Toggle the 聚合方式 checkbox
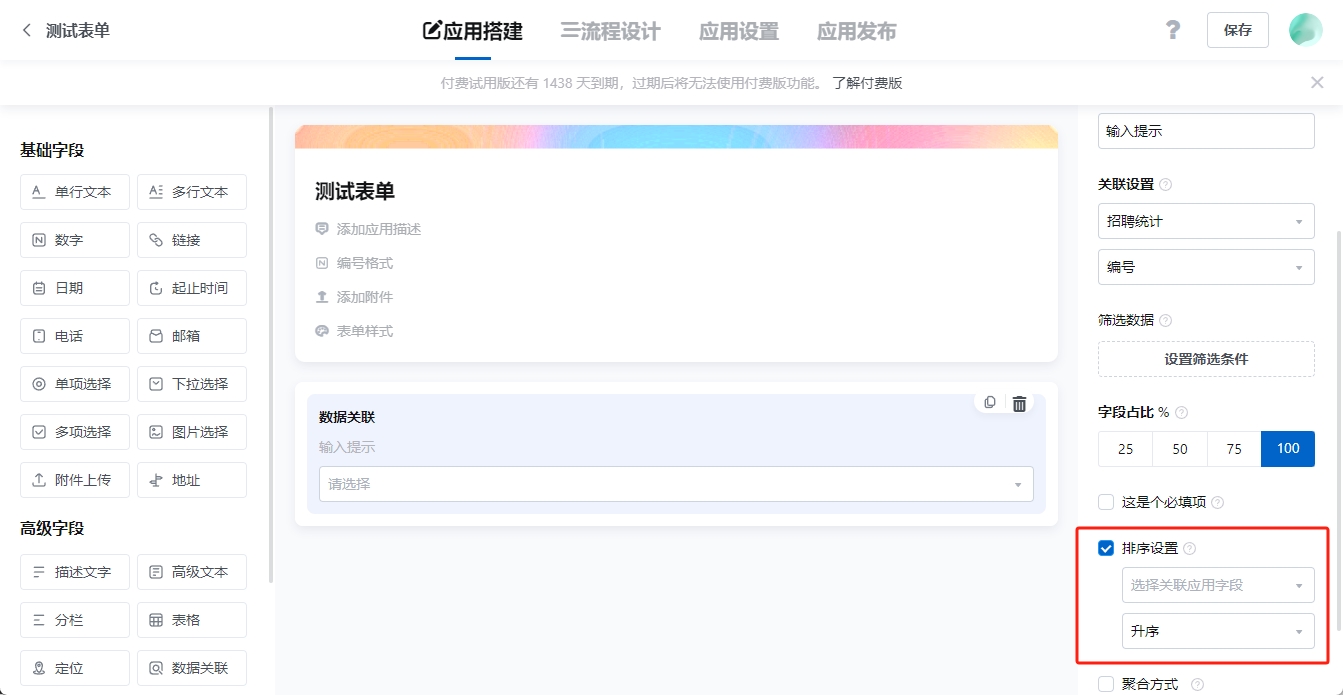The height and width of the screenshot is (695, 1343). click(1106, 685)
